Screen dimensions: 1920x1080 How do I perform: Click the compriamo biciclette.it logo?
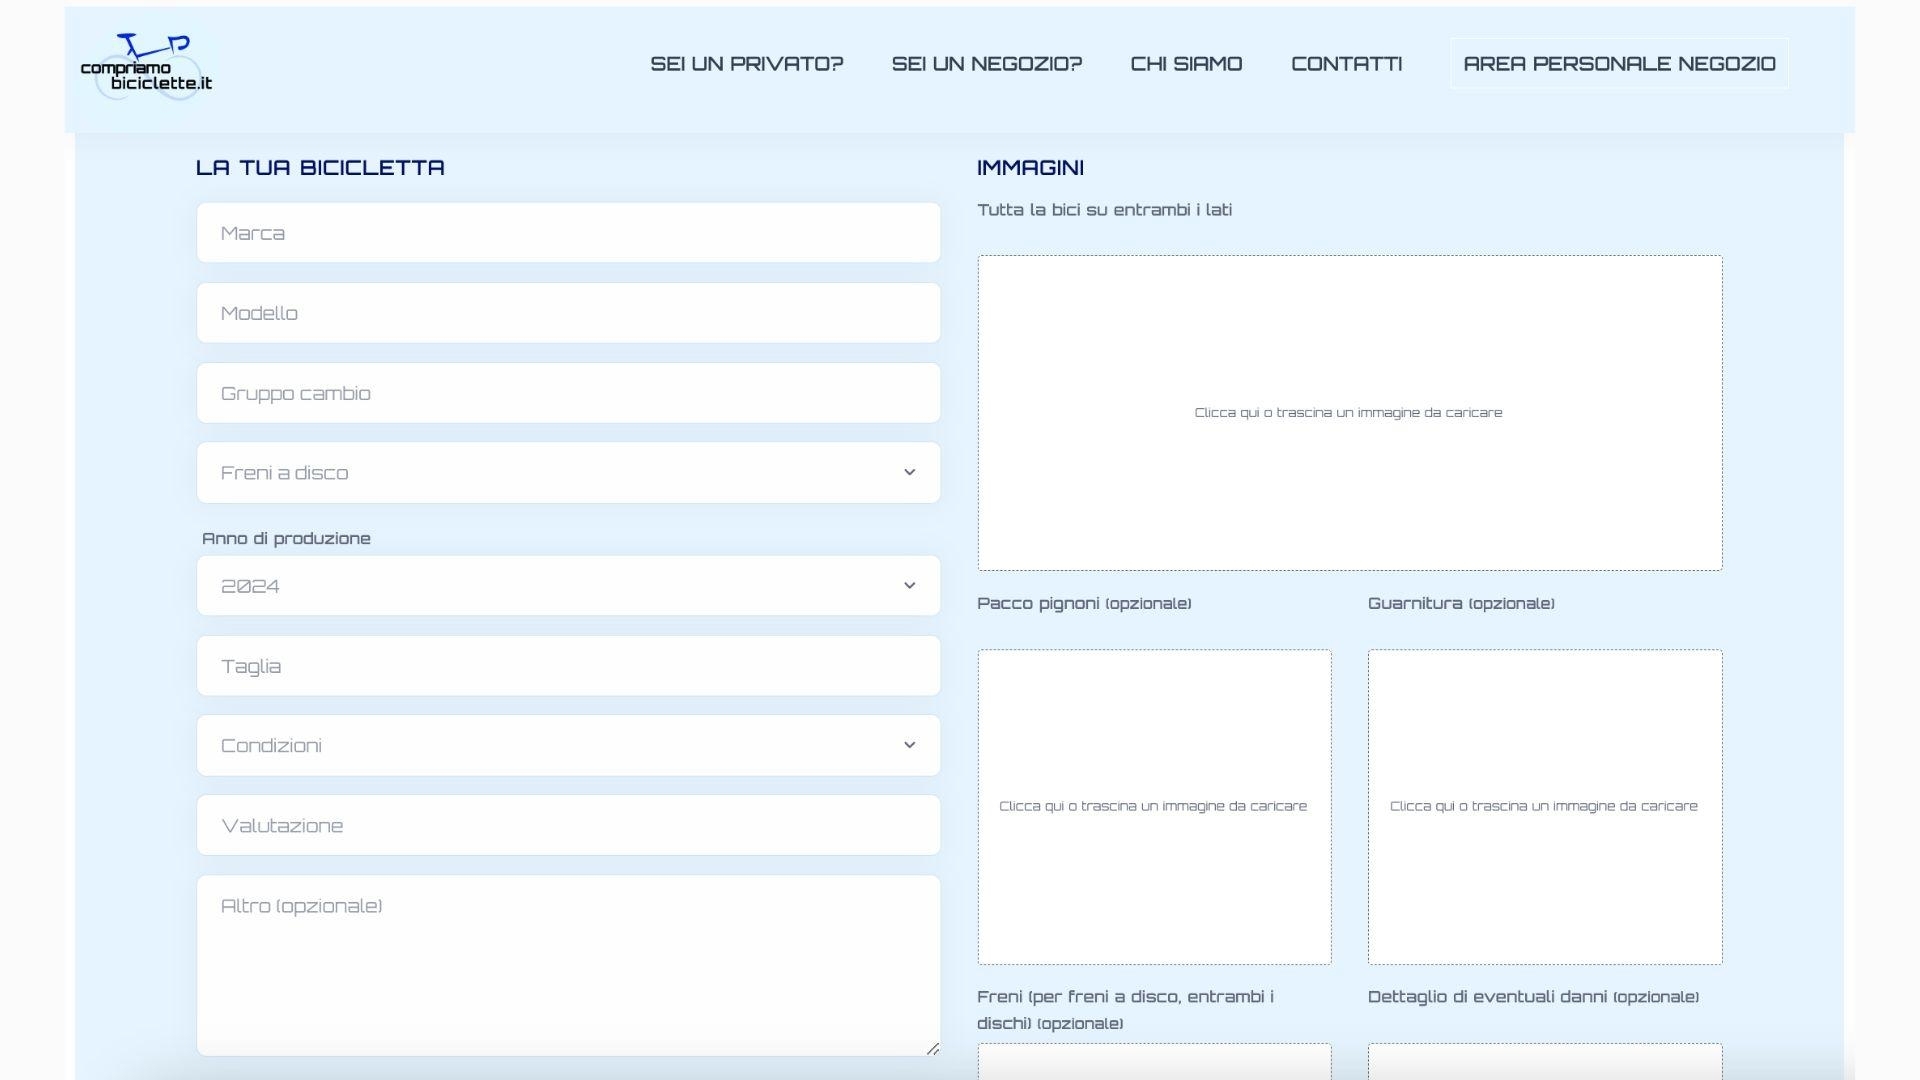tap(147, 66)
